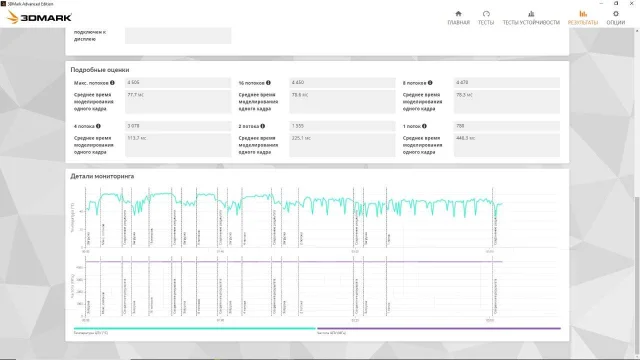Show info for Макс. потоков

click(112, 83)
